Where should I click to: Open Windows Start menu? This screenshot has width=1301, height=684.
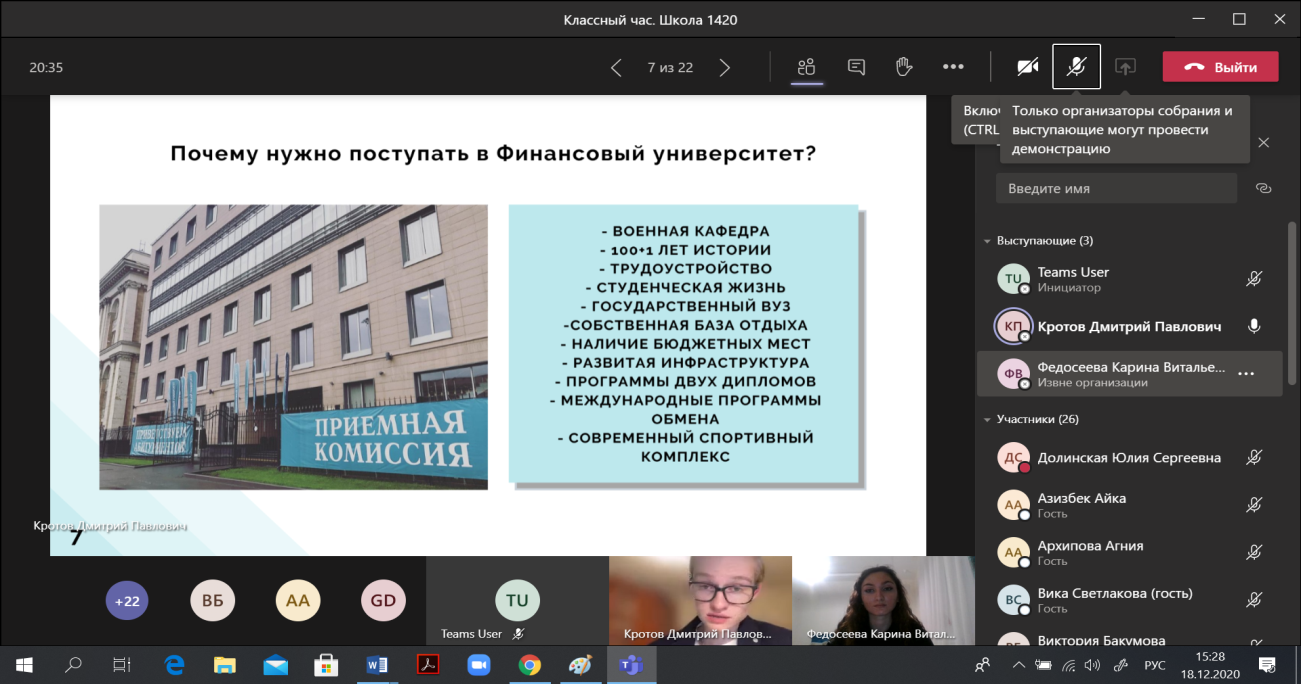coord(23,664)
